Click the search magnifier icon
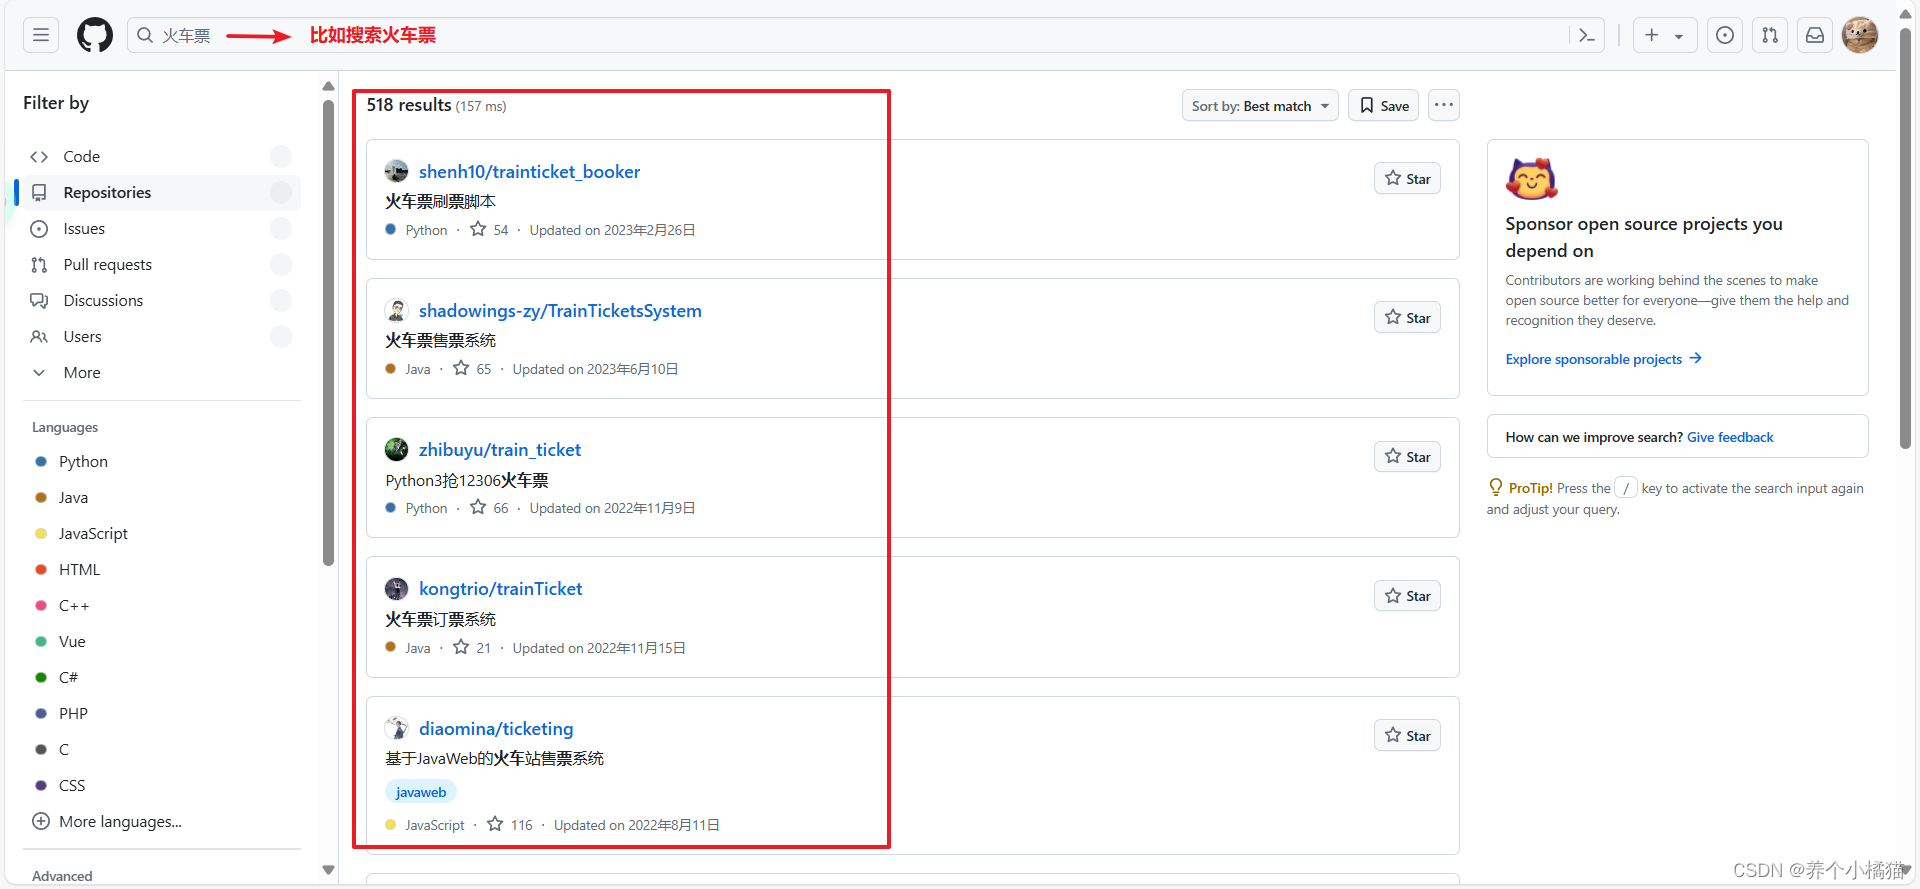Screen dimensions: 1920x889 coord(145,35)
